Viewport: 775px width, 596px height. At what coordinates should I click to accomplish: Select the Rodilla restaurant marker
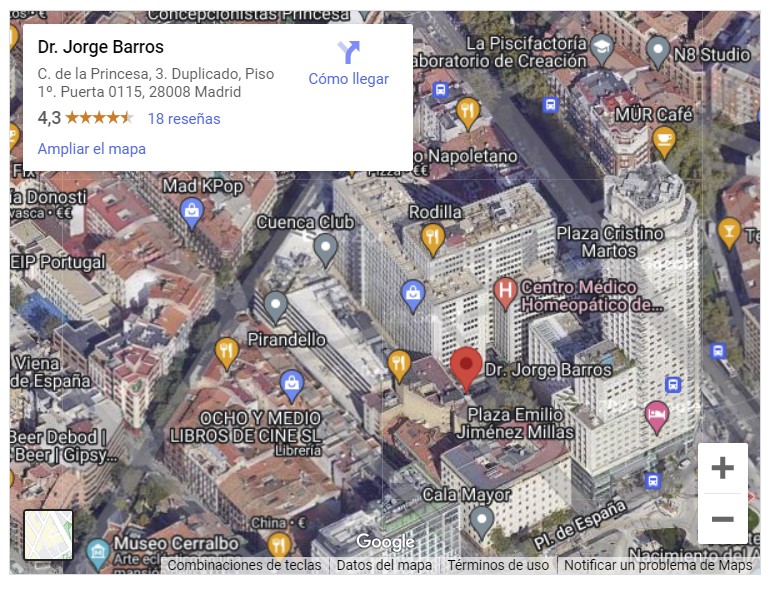tap(433, 240)
